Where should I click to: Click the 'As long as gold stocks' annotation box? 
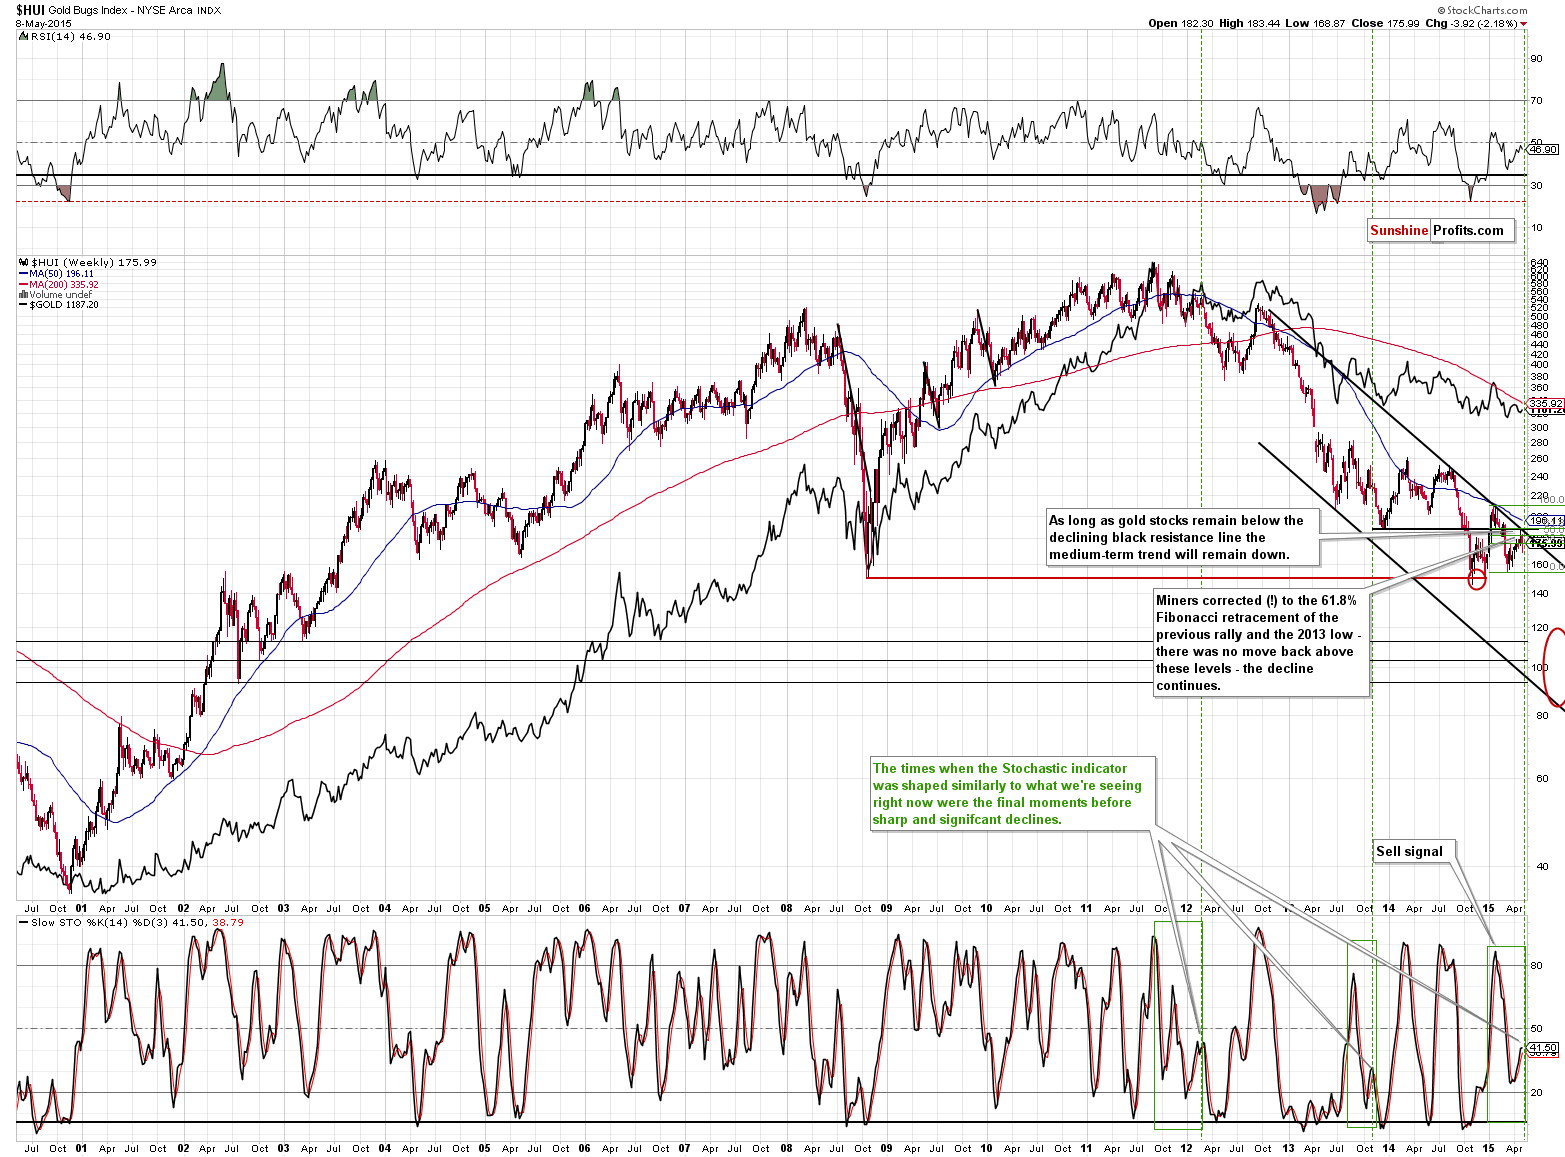(1183, 538)
